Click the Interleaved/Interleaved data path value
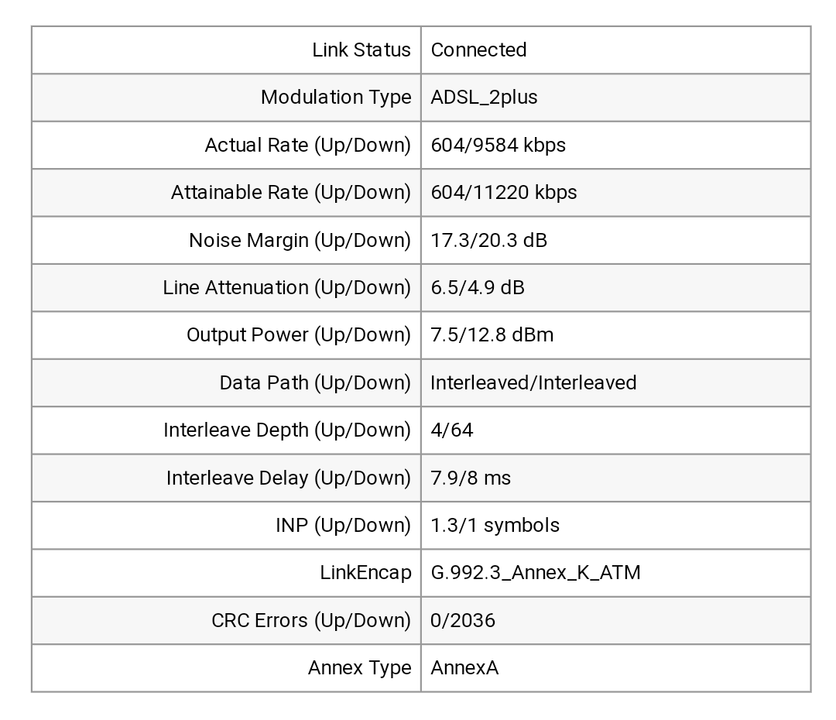Screen dimensions: 836x720 (533, 383)
